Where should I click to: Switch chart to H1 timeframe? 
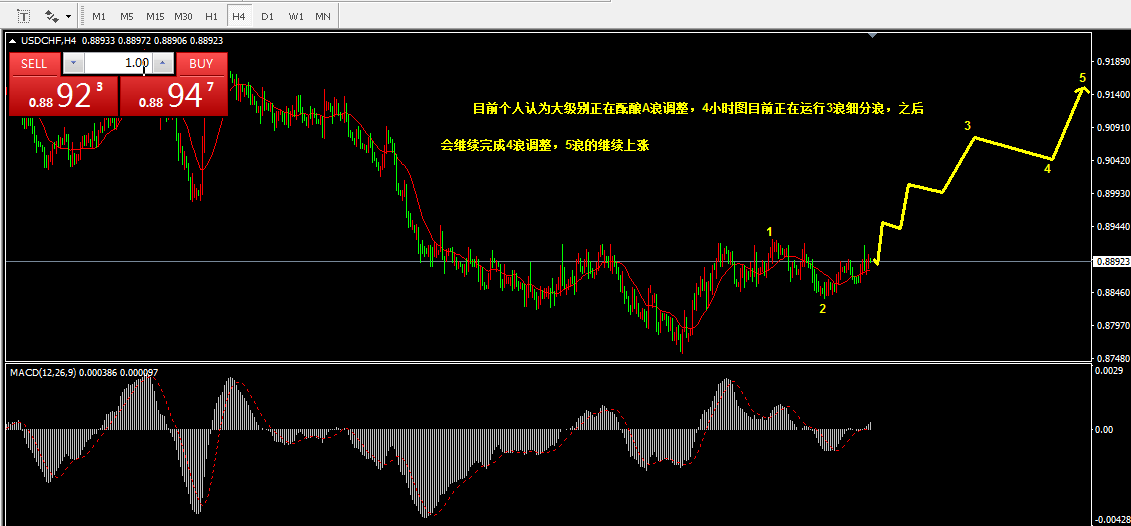coord(211,15)
